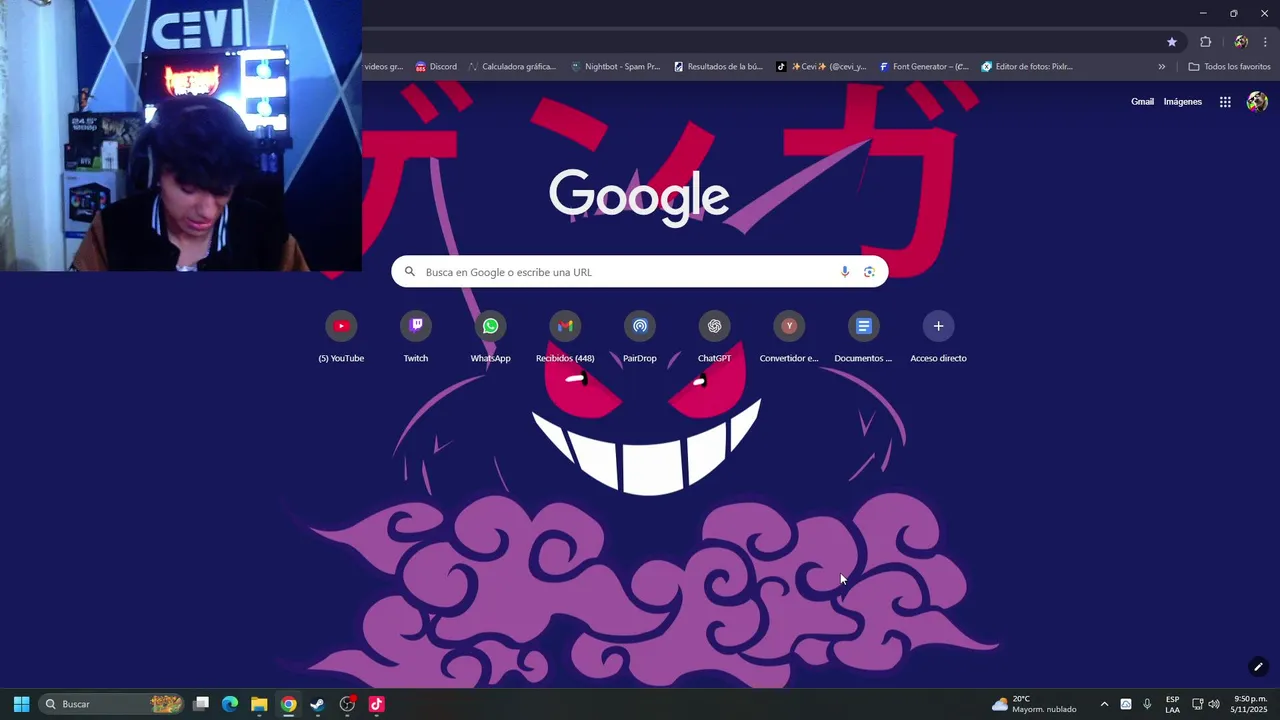Open Editor de fotos: Pixlr bookmark
Screen dimensions: 1280x720
[x=1027, y=67]
